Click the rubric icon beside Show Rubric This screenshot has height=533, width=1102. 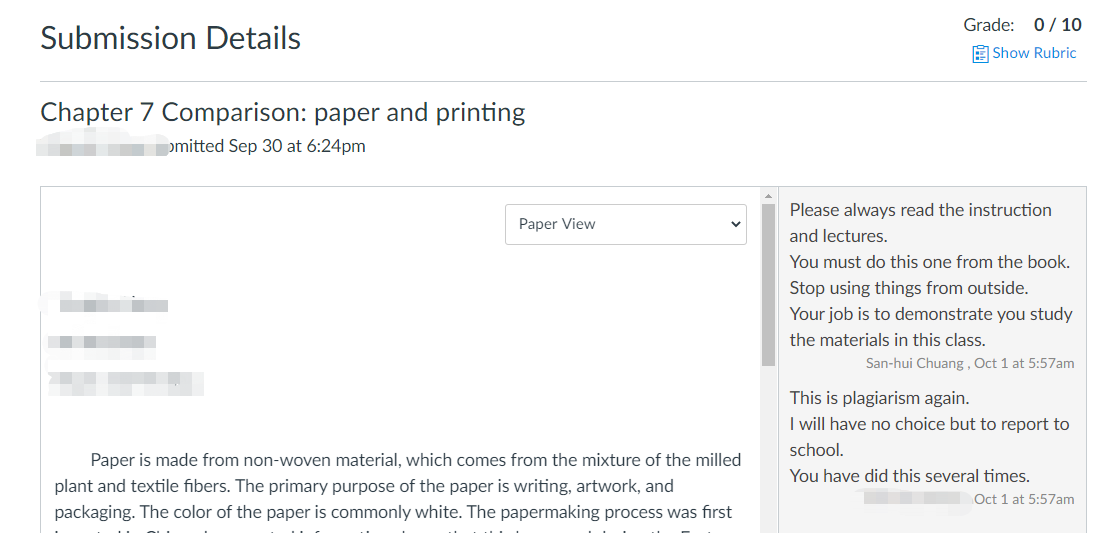coord(980,54)
